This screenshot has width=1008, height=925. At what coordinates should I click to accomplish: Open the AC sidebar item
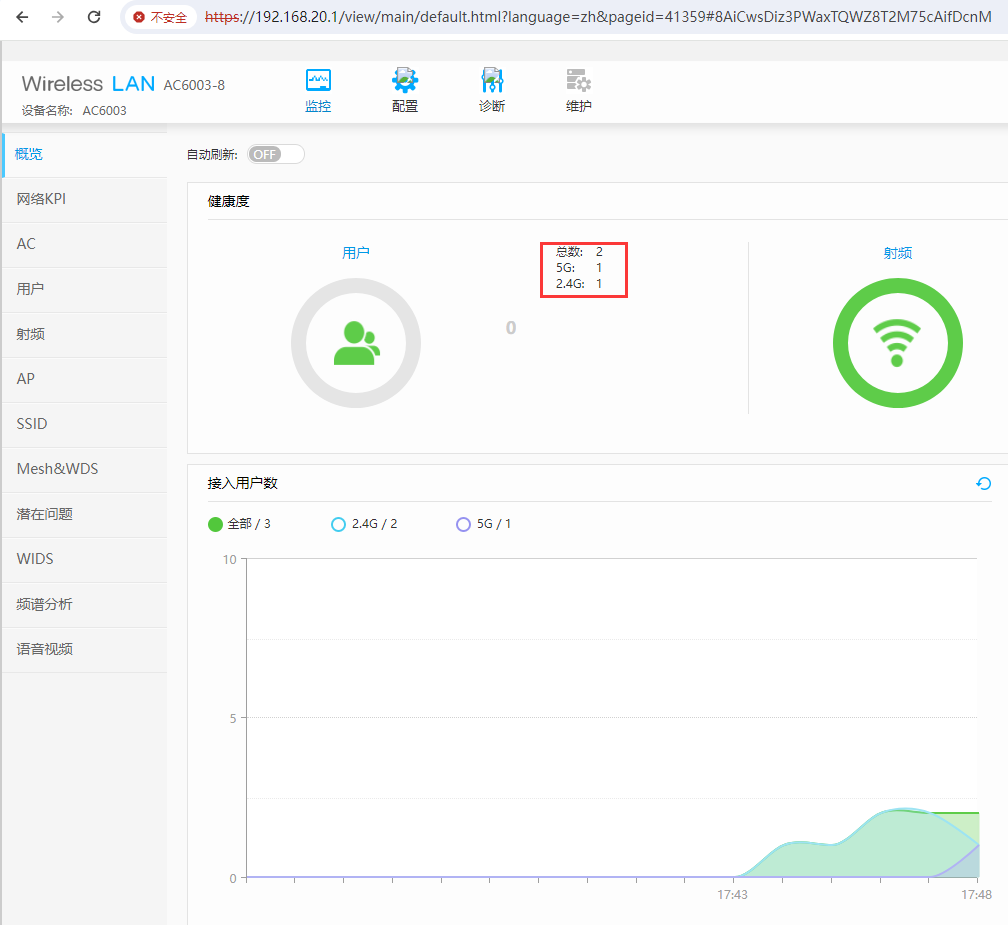coord(85,244)
